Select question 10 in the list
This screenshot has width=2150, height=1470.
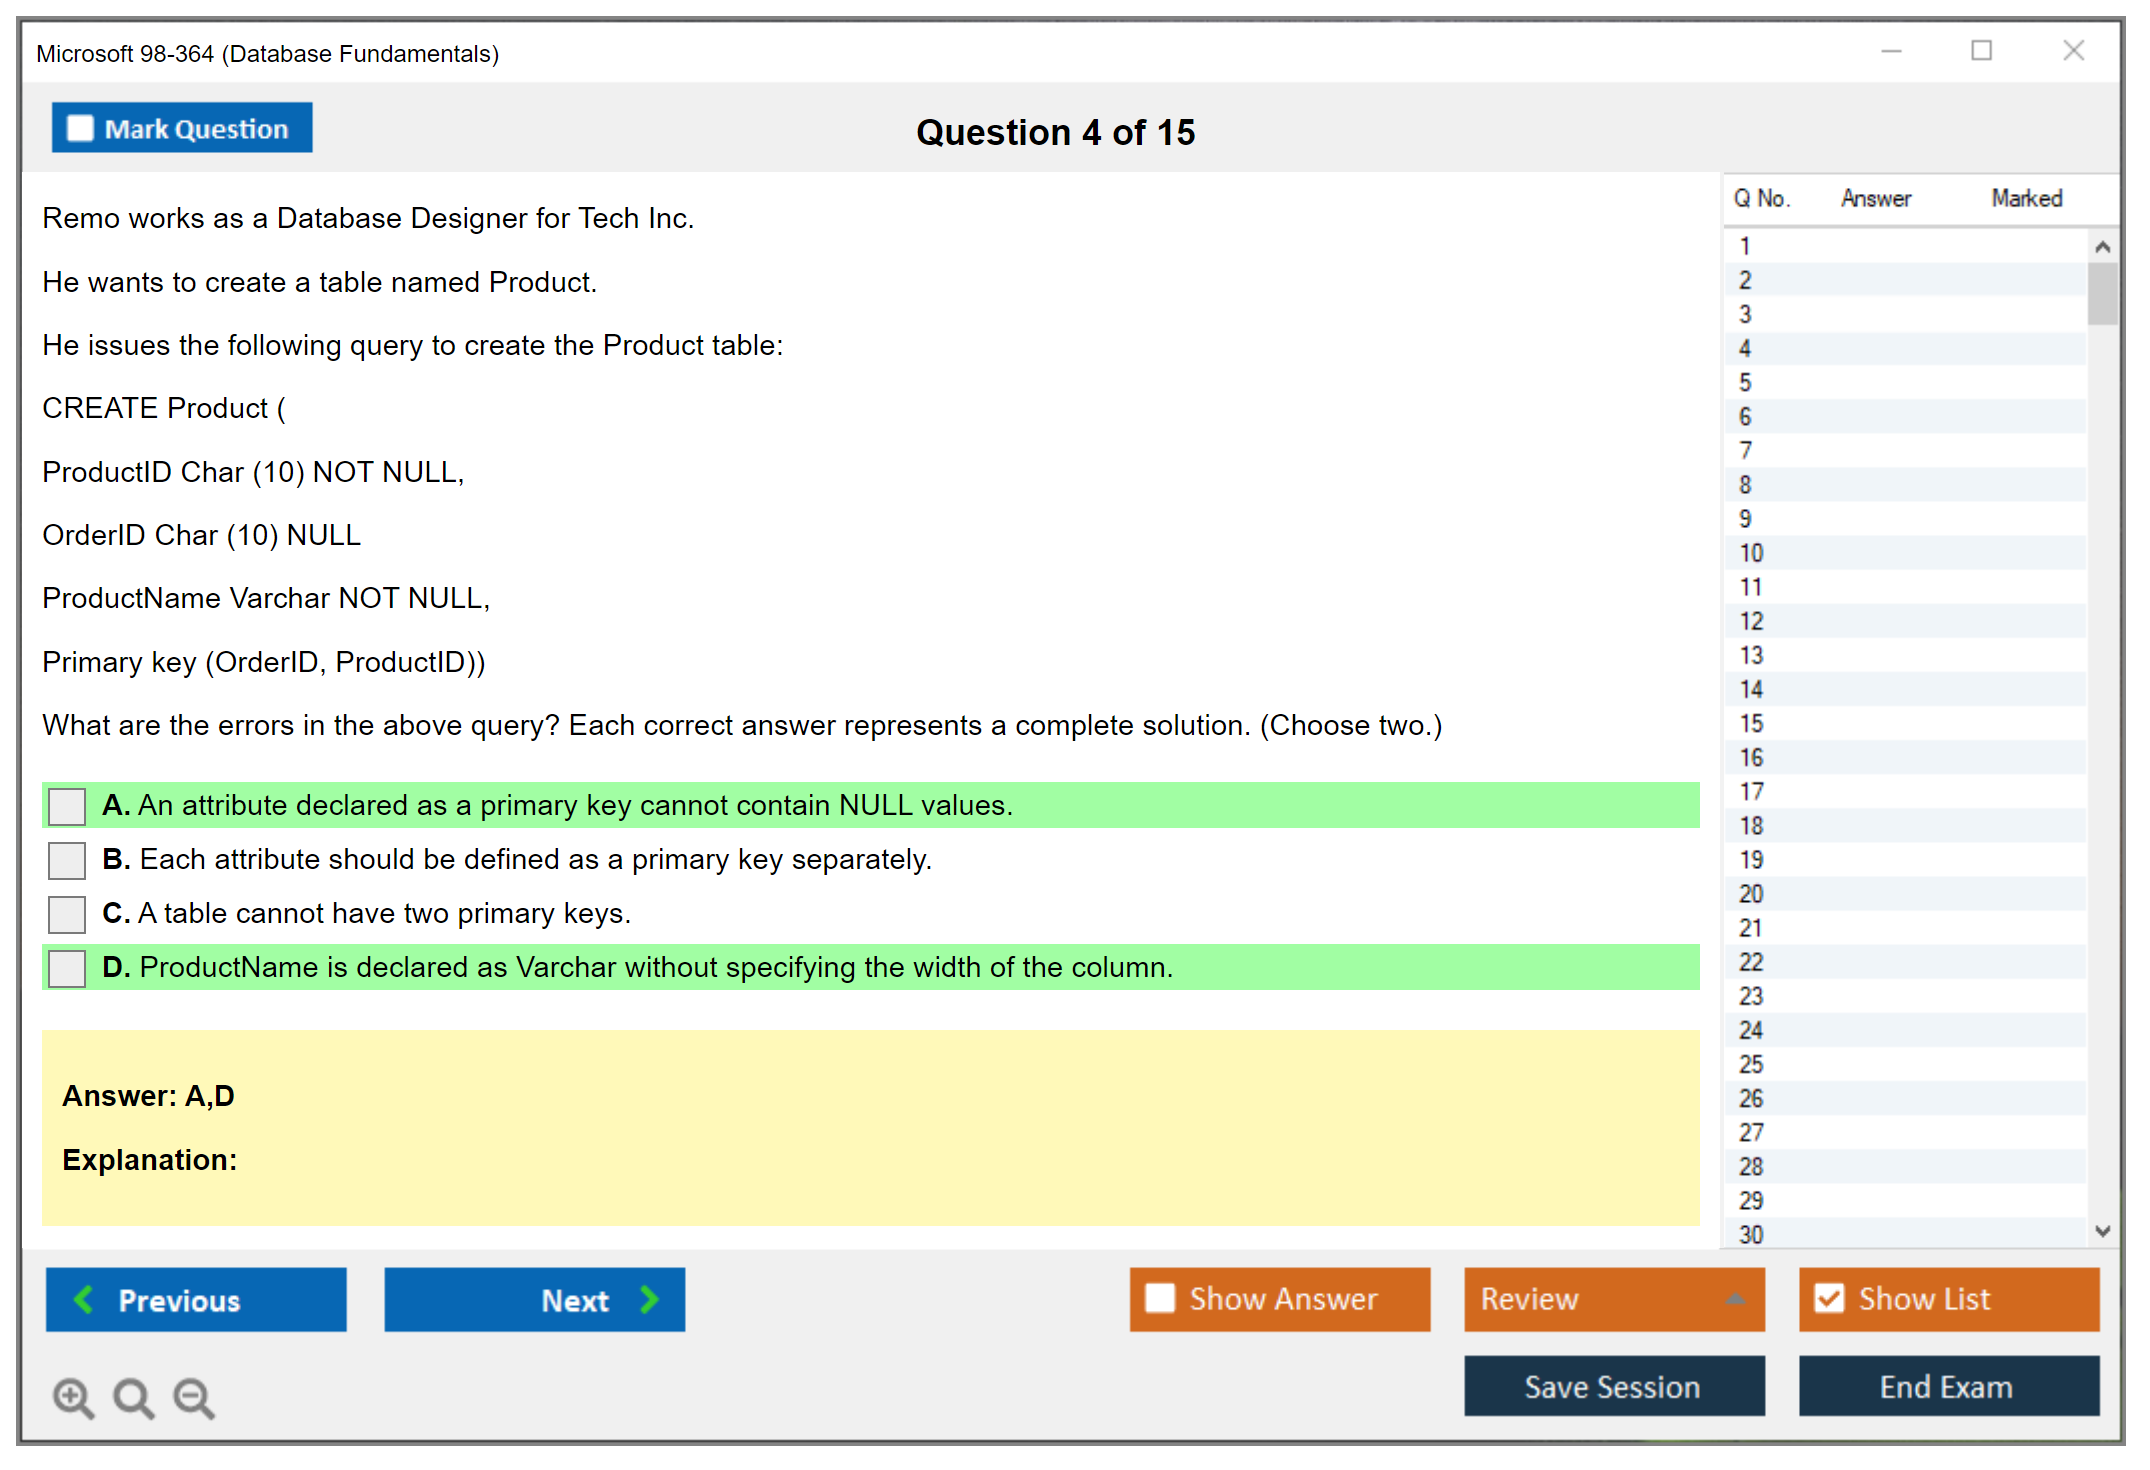coord(1751,553)
